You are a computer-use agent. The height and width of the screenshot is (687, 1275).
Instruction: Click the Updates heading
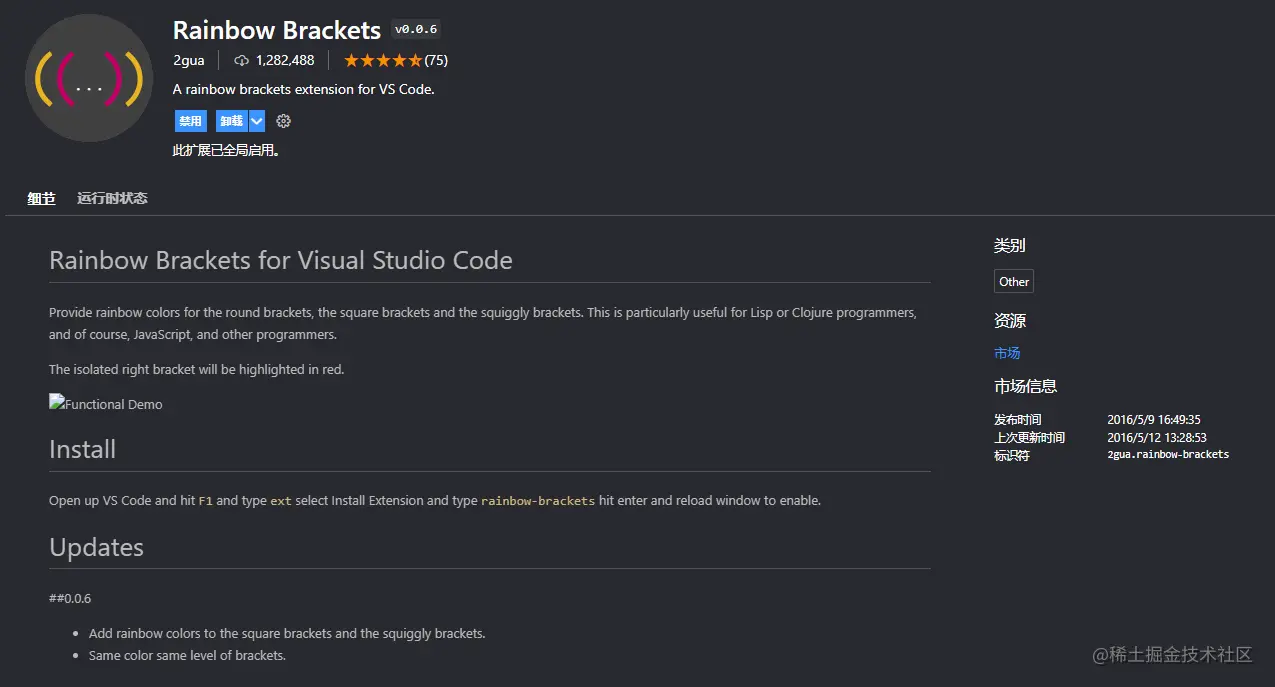(x=96, y=547)
